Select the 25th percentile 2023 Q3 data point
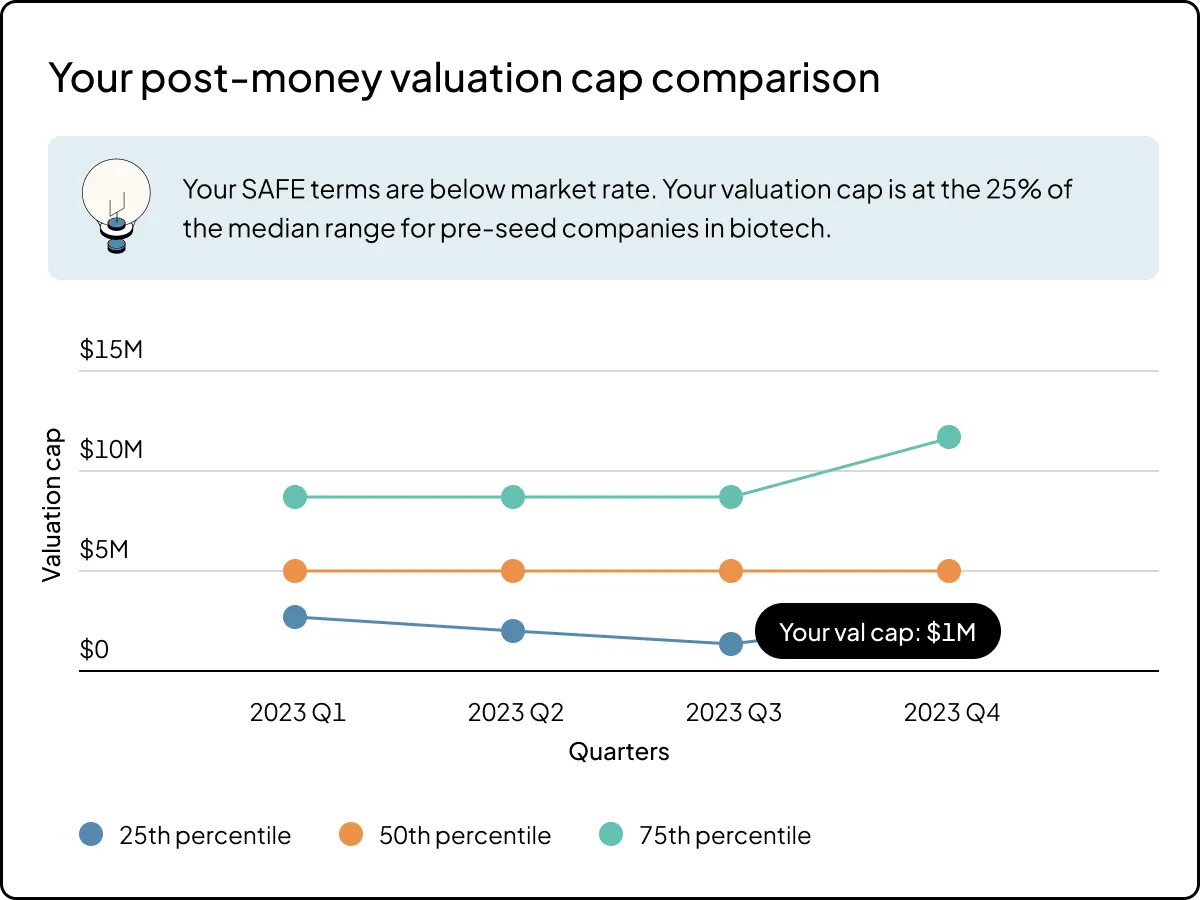 [x=731, y=644]
